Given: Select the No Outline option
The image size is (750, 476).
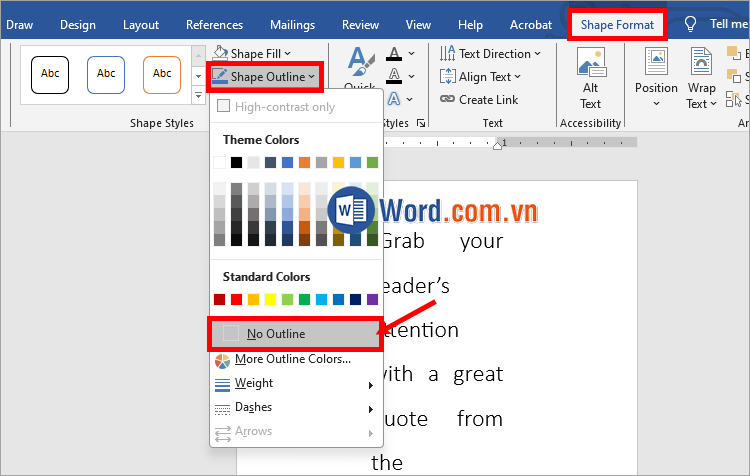Looking at the screenshot, I should 294,334.
